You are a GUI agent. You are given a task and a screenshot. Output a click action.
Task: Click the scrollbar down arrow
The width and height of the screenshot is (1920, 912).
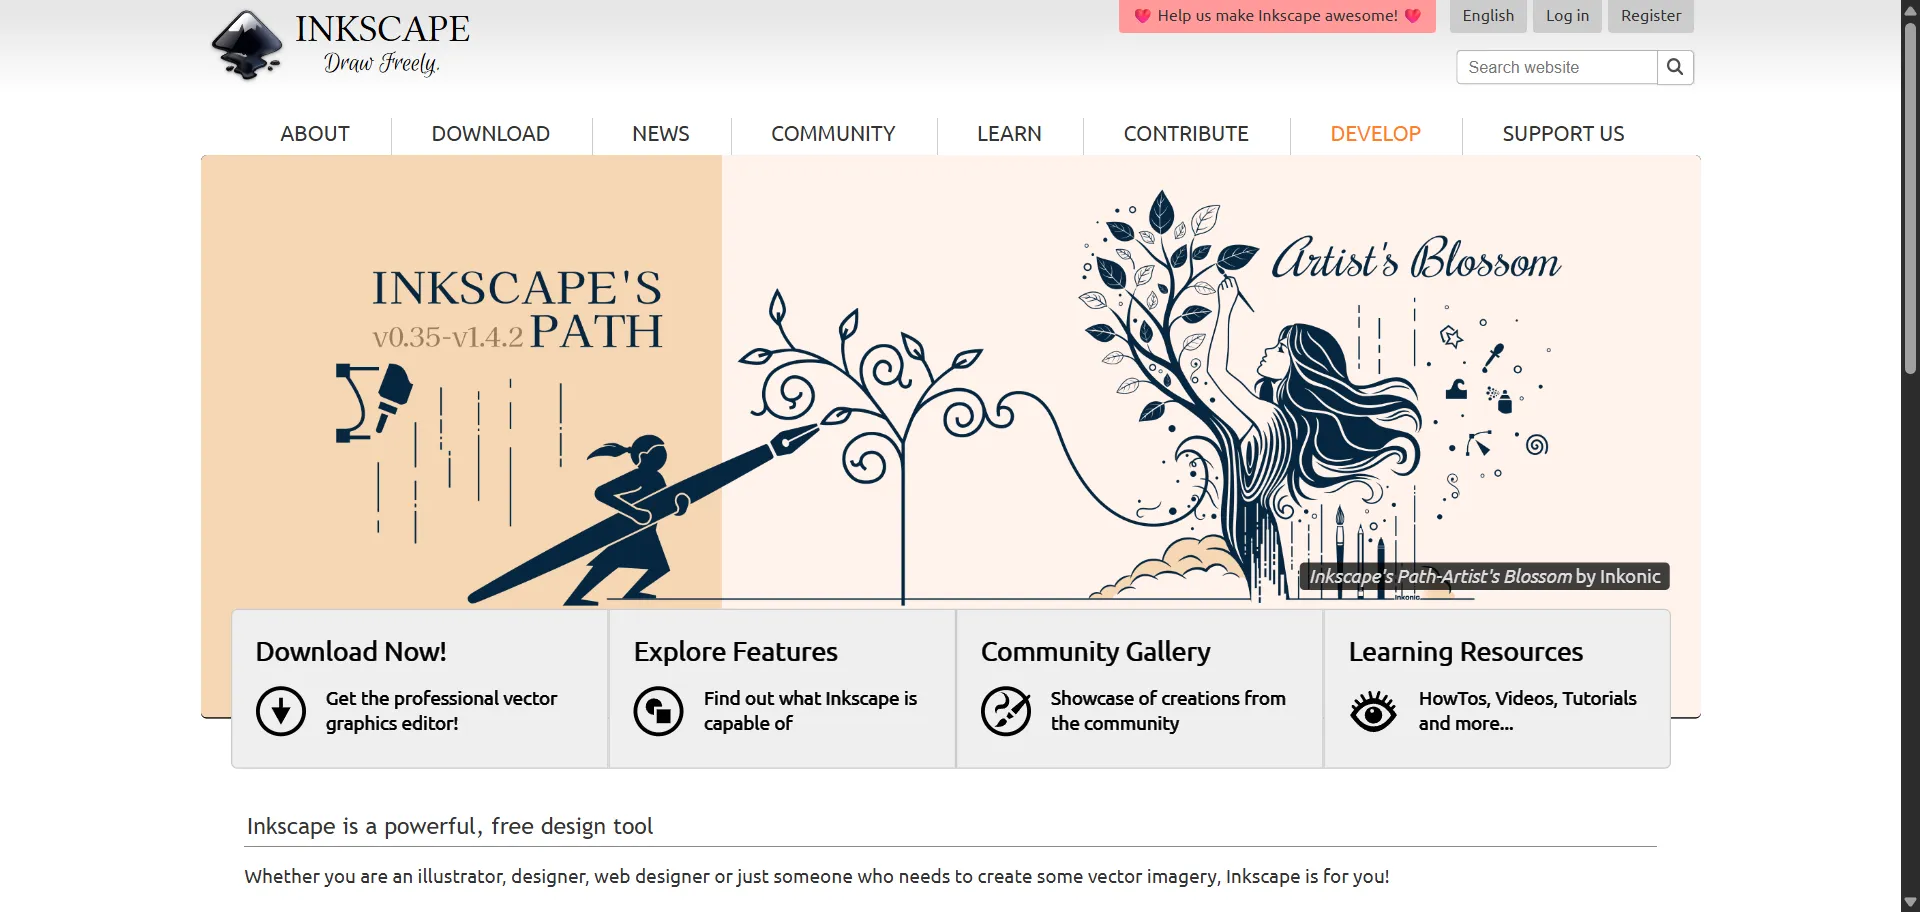coord(1909,904)
